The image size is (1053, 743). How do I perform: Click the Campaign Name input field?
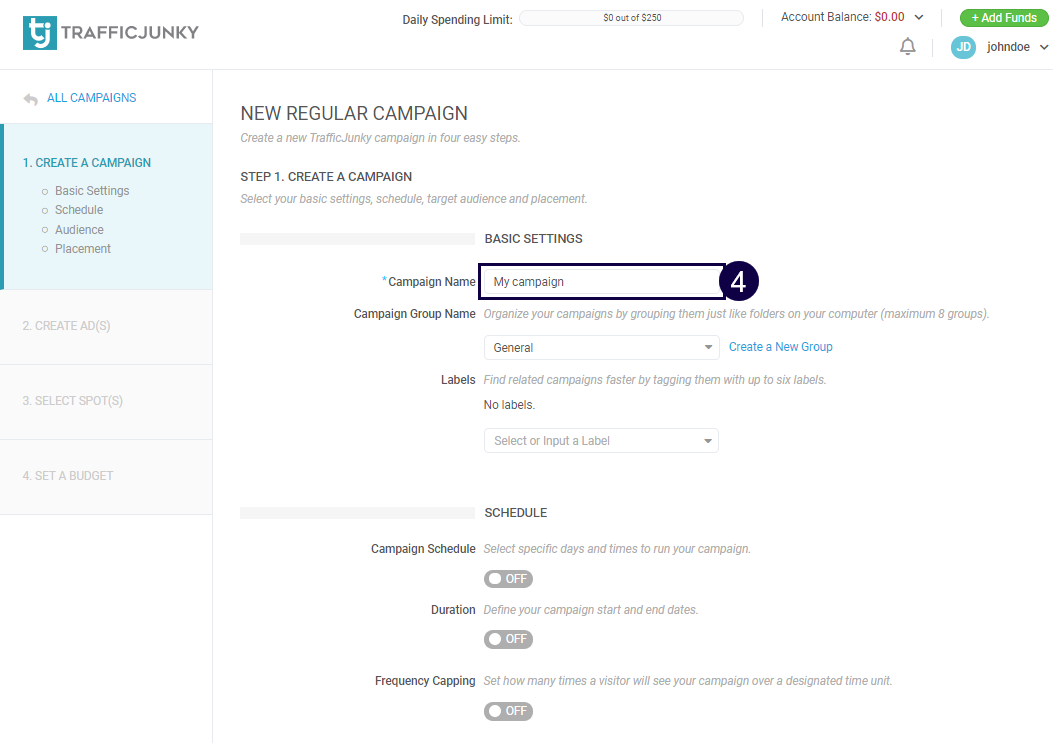point(598,282)
